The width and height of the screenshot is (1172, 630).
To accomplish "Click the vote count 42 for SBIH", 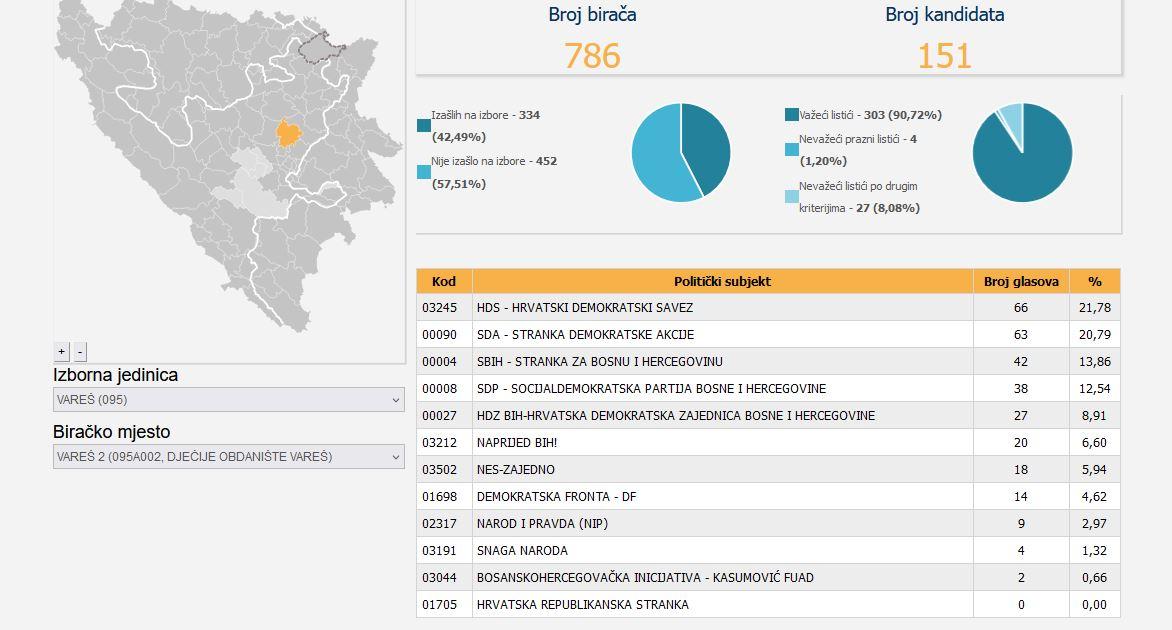I will (1021, 362).
